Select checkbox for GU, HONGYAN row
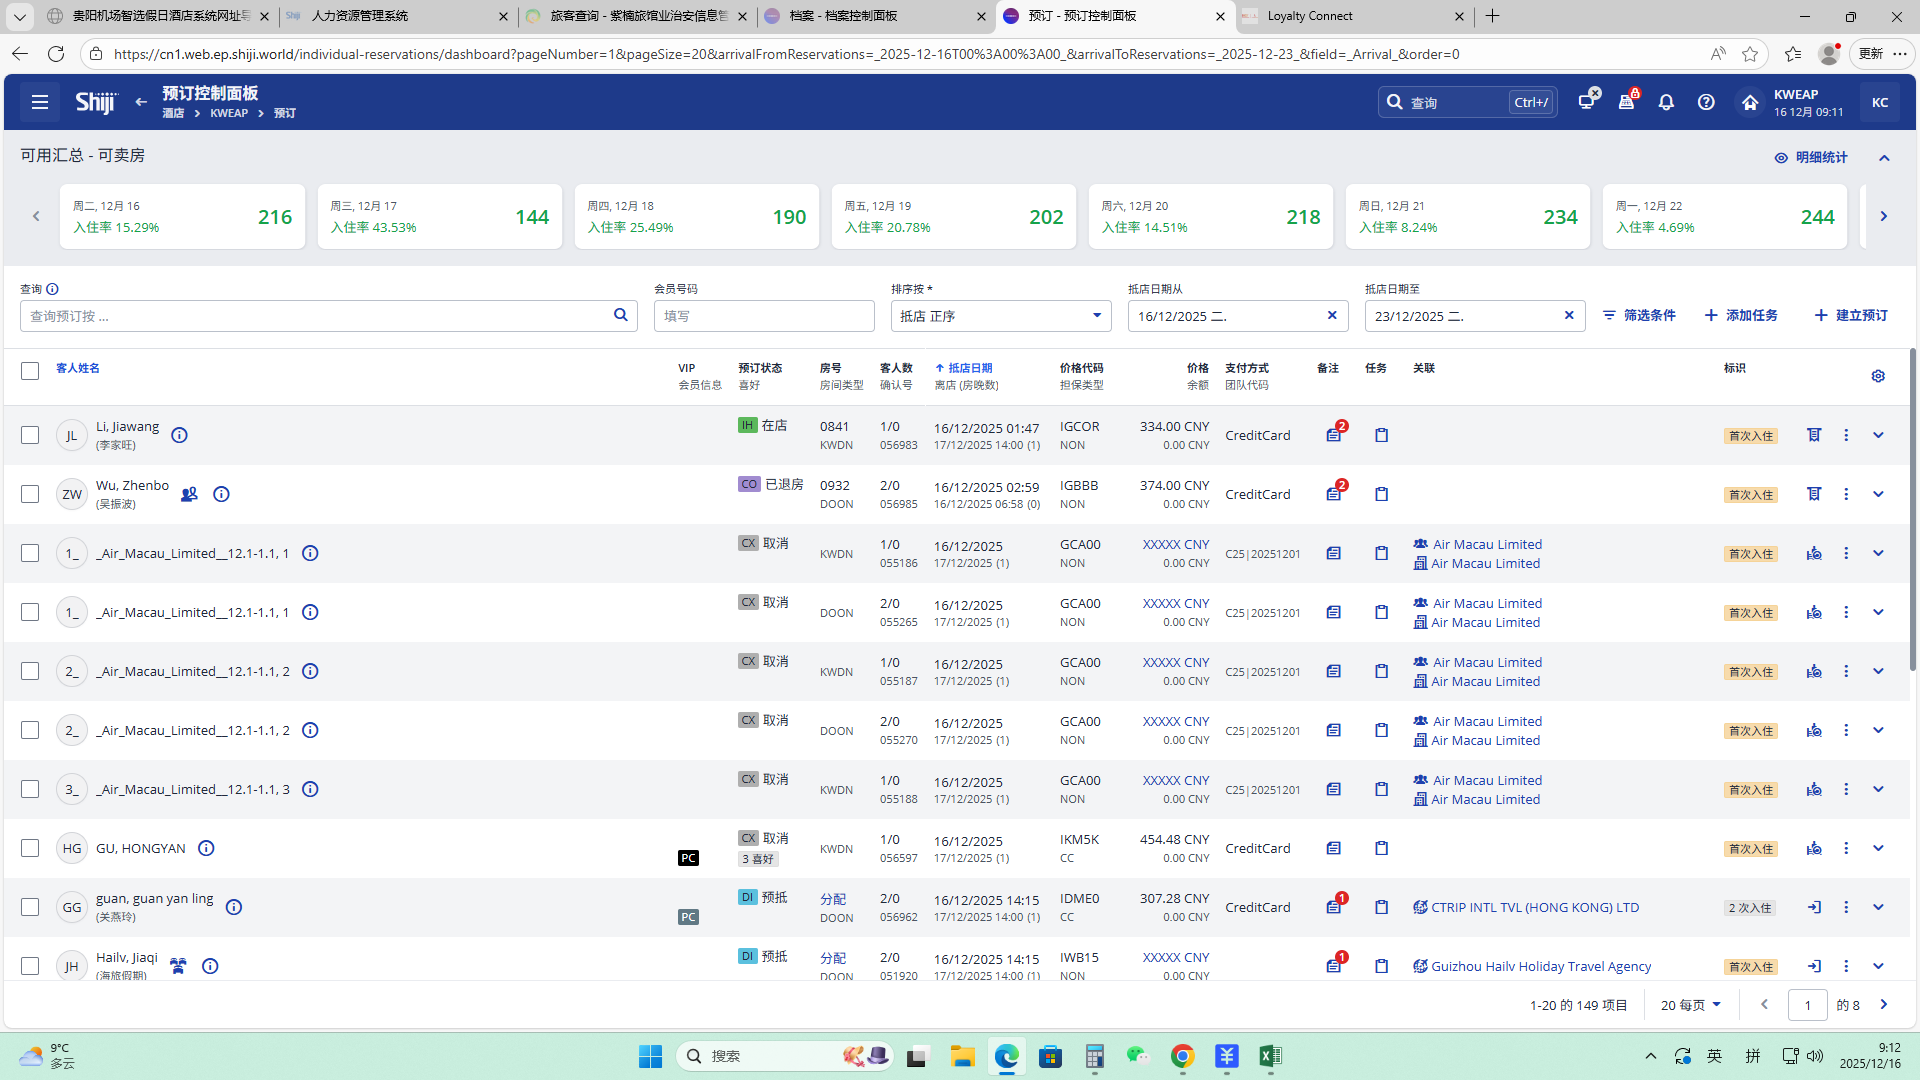1920x1080 pixels. (x=30, y=848)
